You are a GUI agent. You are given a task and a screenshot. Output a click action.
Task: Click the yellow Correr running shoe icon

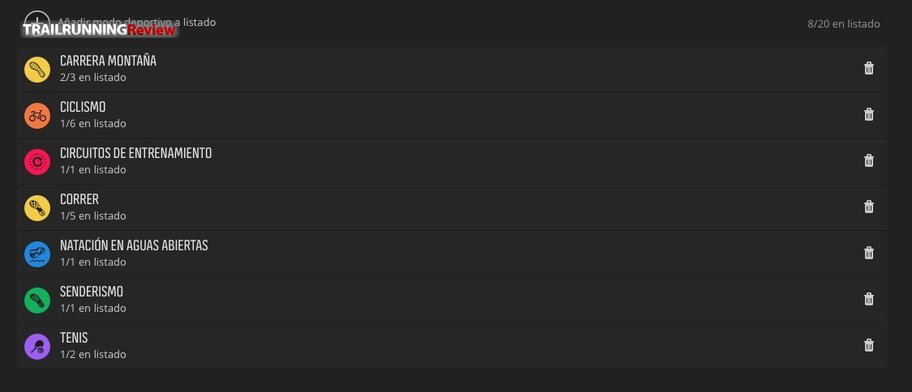click(37, 208)
